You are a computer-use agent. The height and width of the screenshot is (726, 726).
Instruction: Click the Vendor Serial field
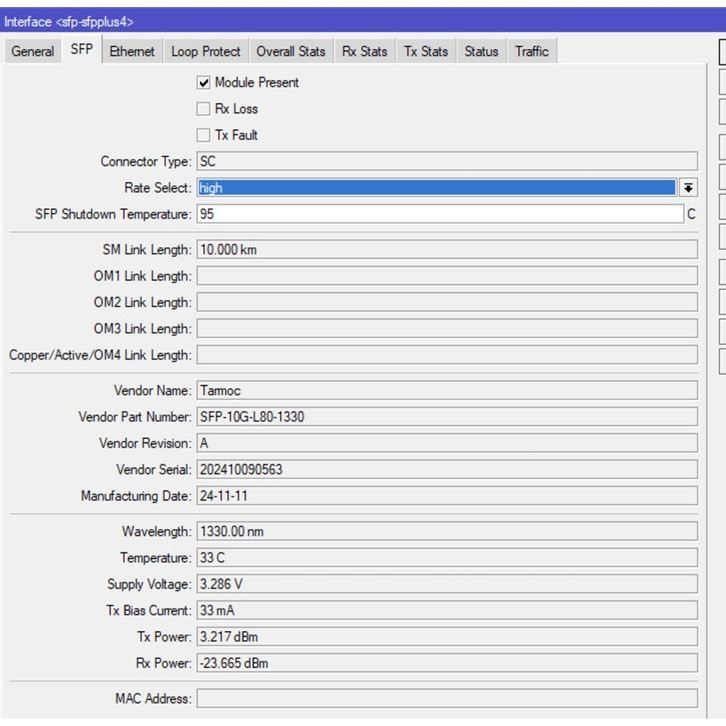click(x=446, y=469)
